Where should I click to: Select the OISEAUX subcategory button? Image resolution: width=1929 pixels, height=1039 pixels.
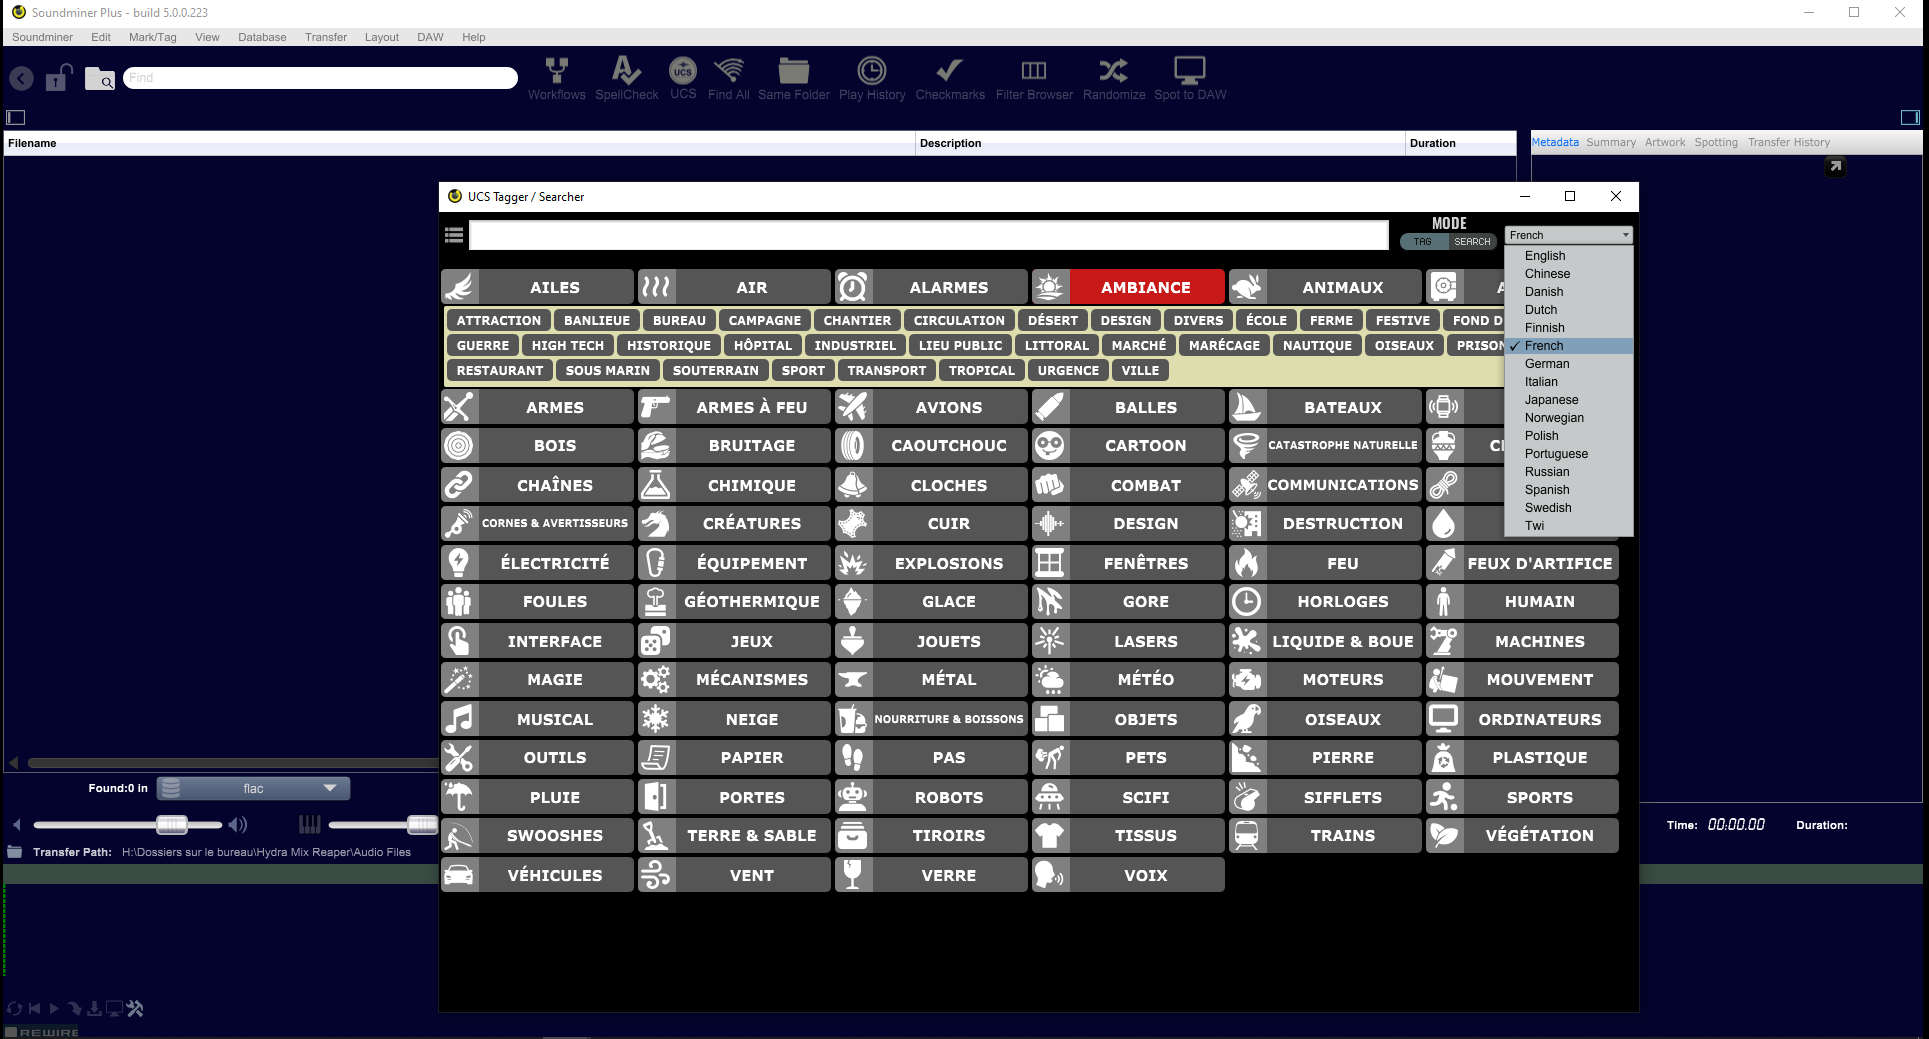tap(1404, 345)
